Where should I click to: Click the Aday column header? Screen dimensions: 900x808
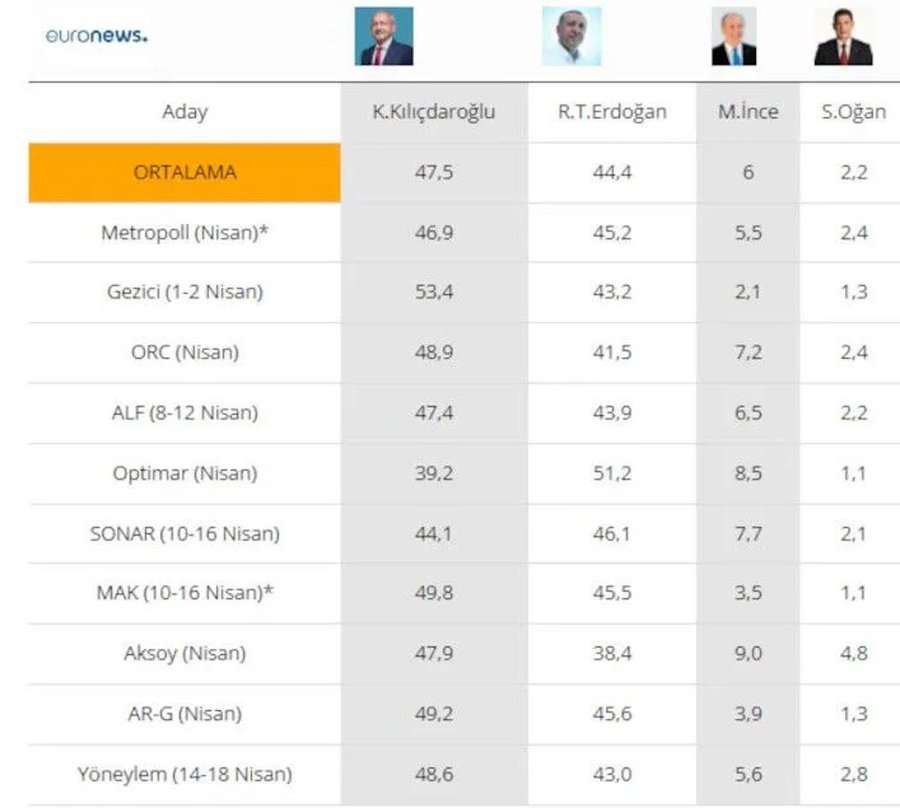coord(185,111)
